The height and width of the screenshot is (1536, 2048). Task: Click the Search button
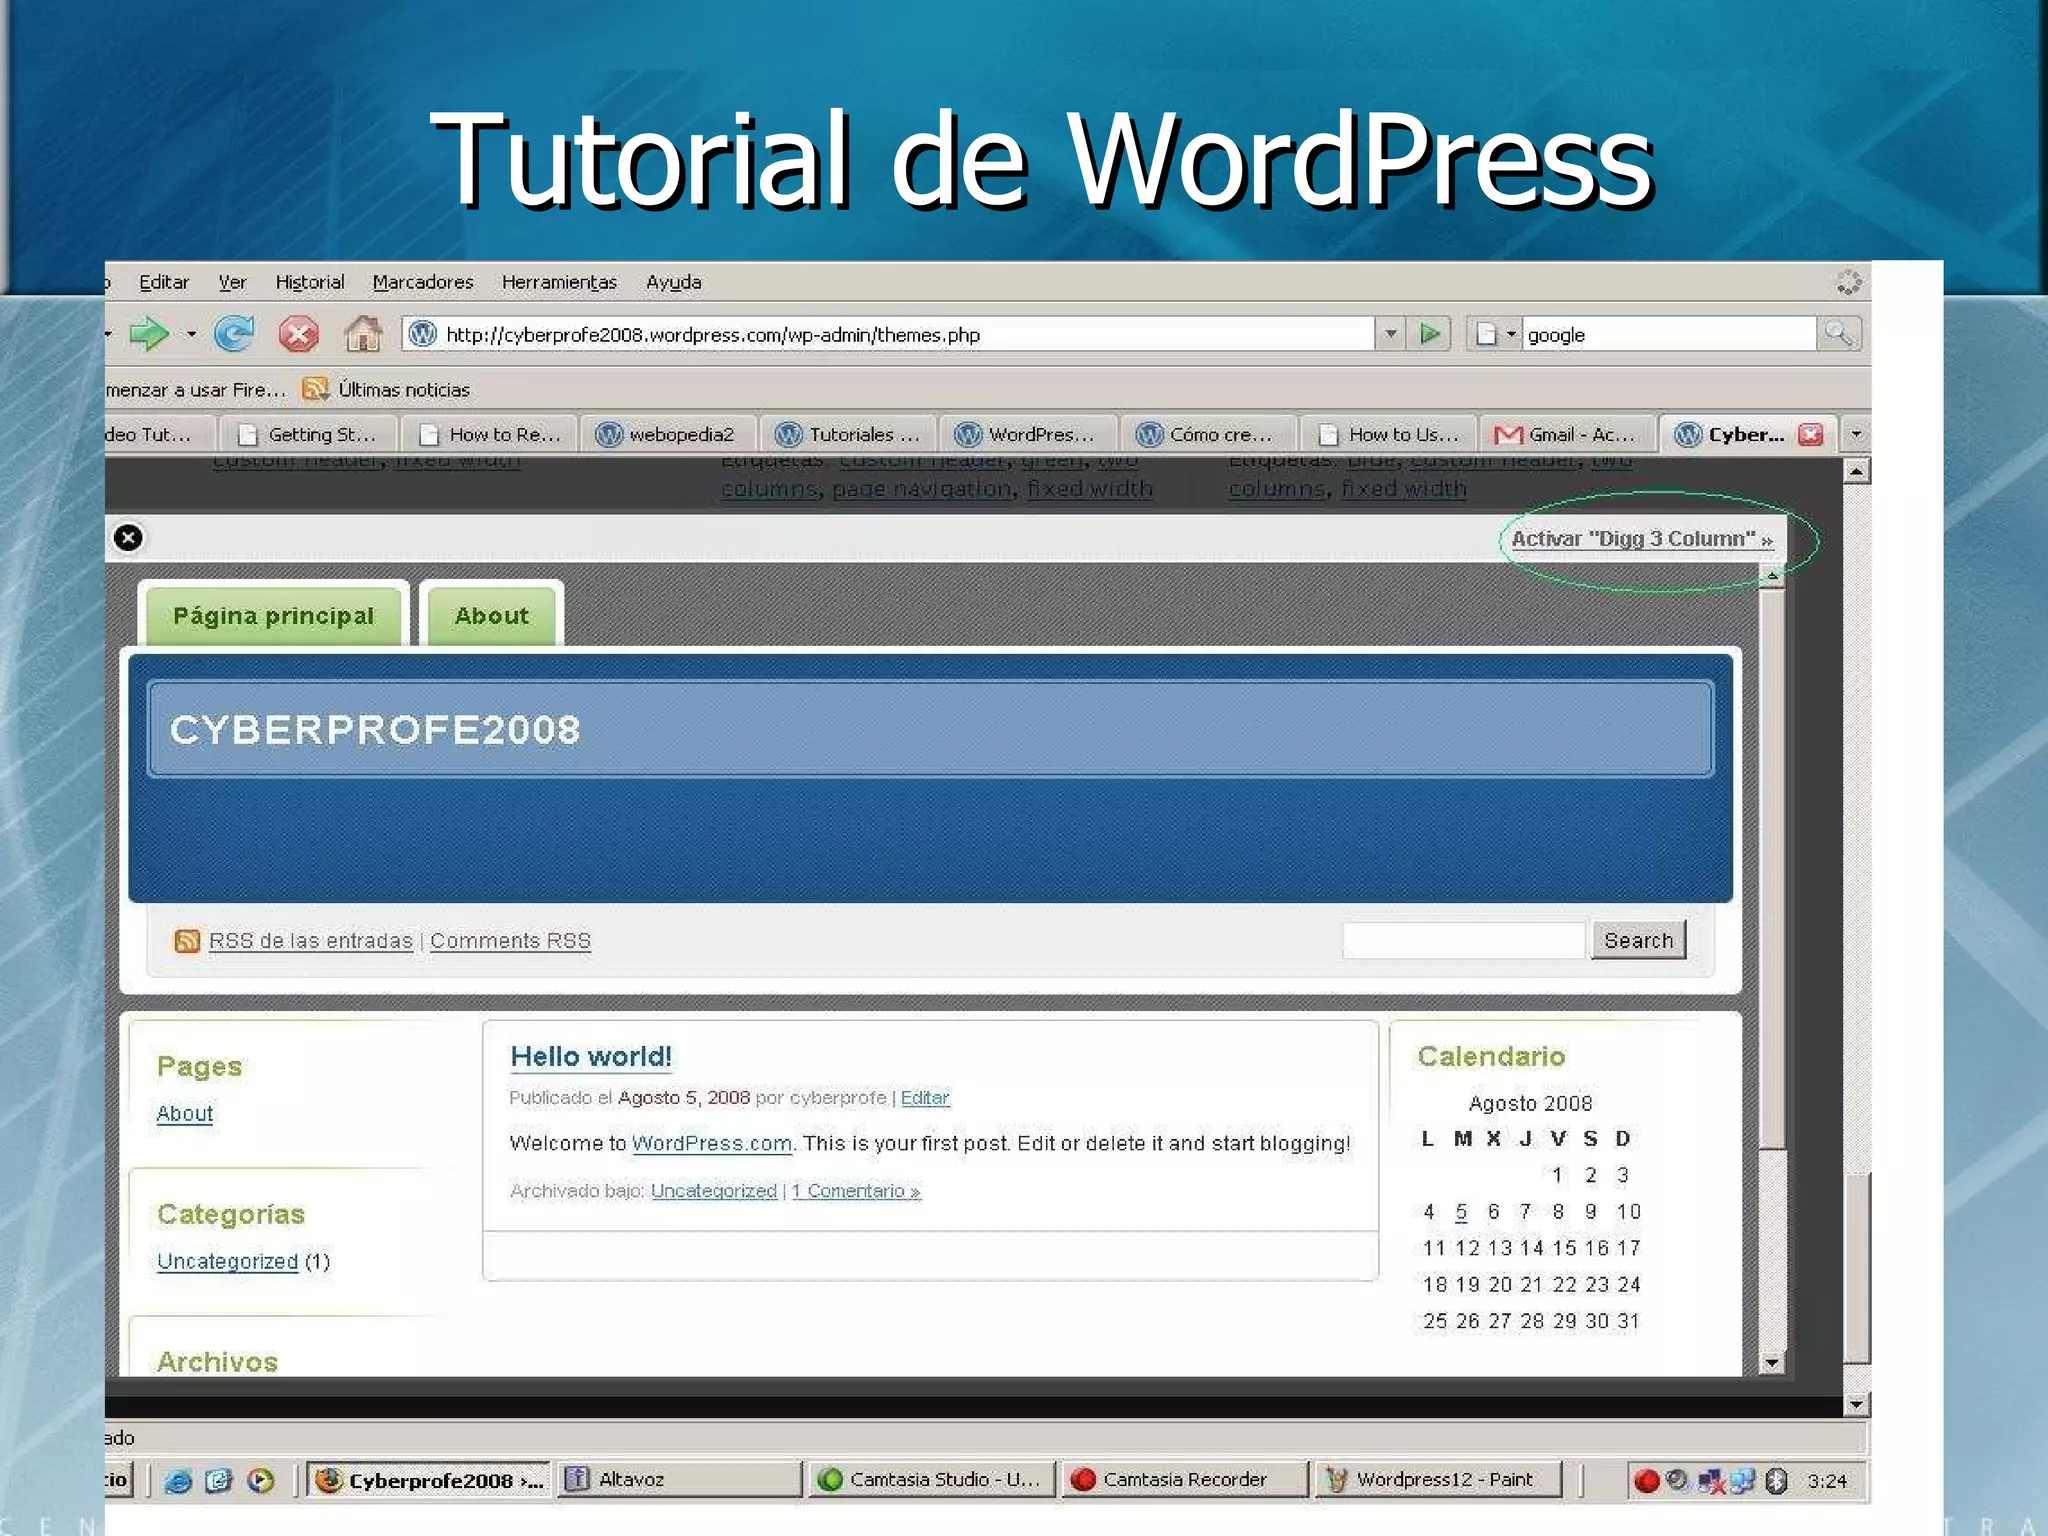point(1638,940)
